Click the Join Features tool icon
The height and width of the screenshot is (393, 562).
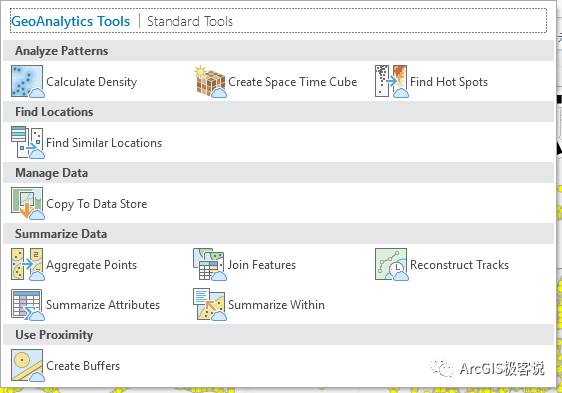(210, 264)
